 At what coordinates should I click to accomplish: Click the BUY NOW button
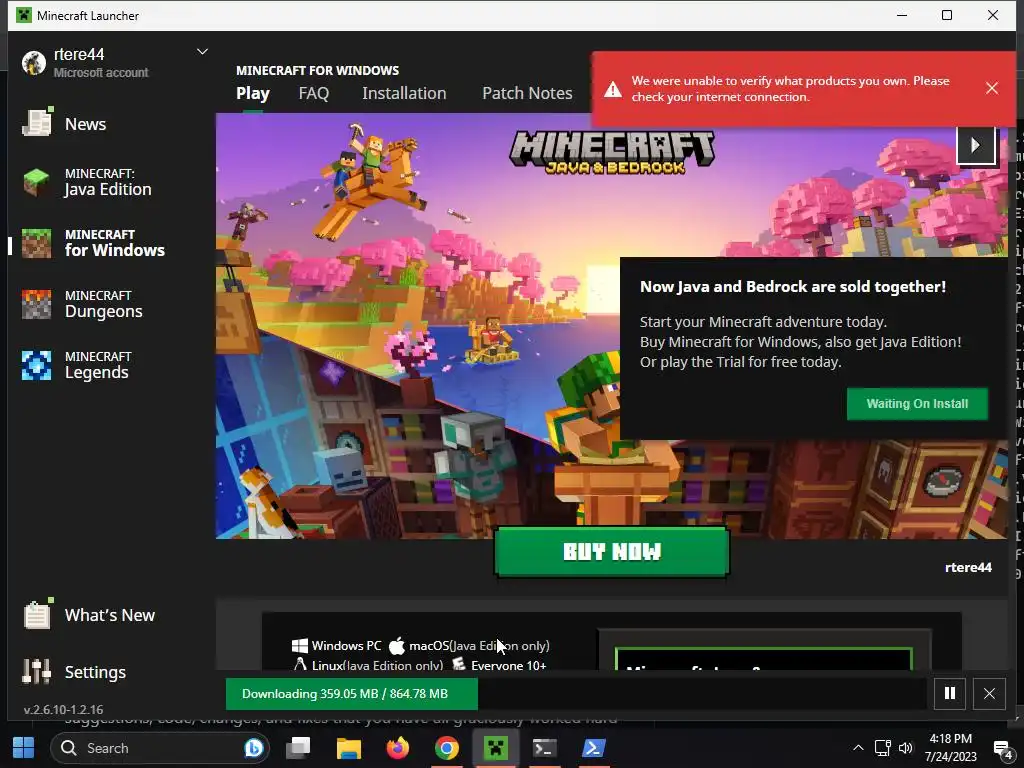612,552
